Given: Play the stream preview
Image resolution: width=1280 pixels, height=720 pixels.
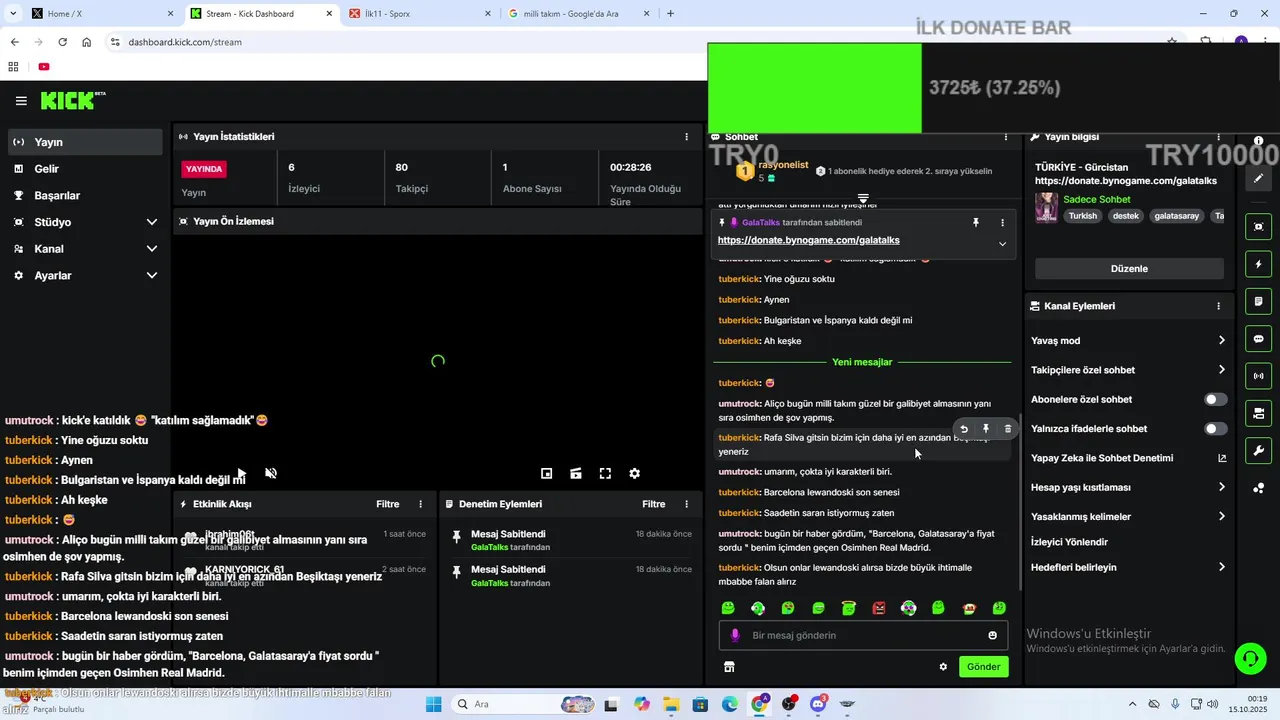Looking at the screenshot, I should coord(241,474).
